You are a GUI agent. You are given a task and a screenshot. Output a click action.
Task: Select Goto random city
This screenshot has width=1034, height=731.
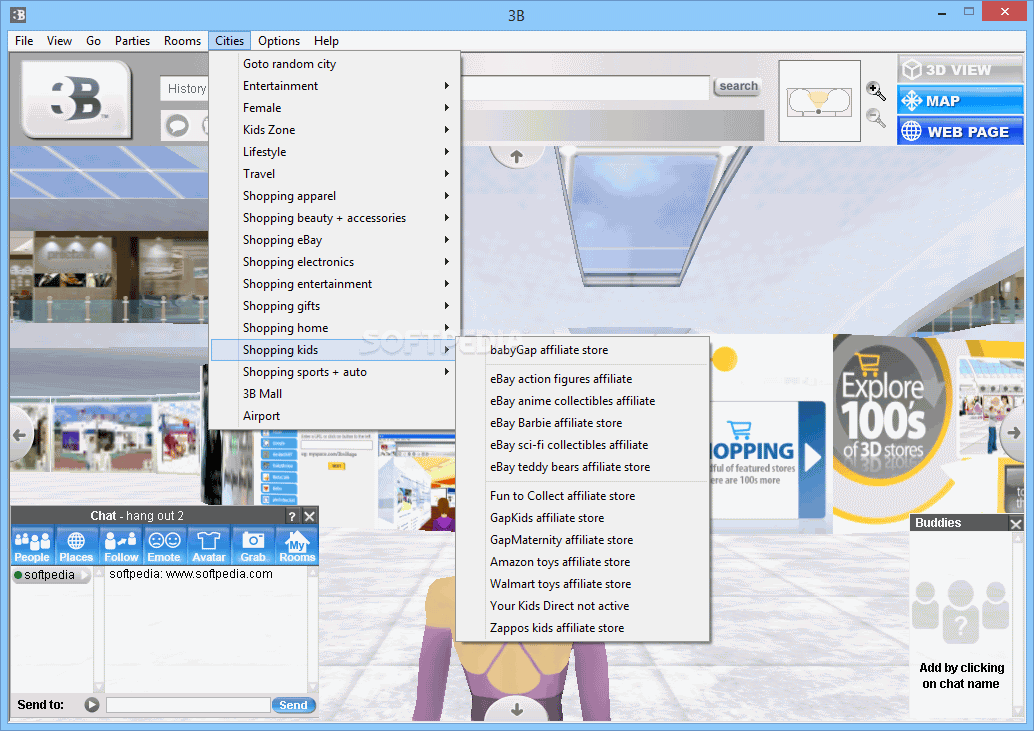tap(335, 64)
